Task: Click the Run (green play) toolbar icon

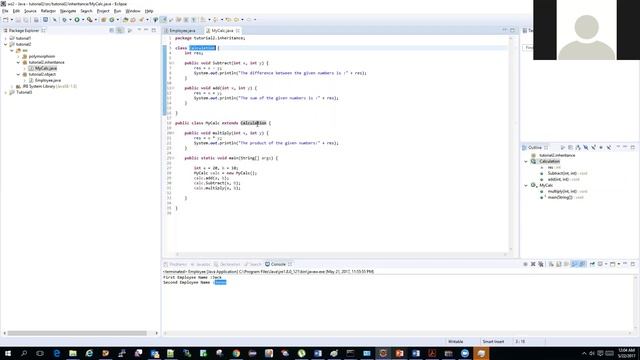Action: (x=77, y=20)
